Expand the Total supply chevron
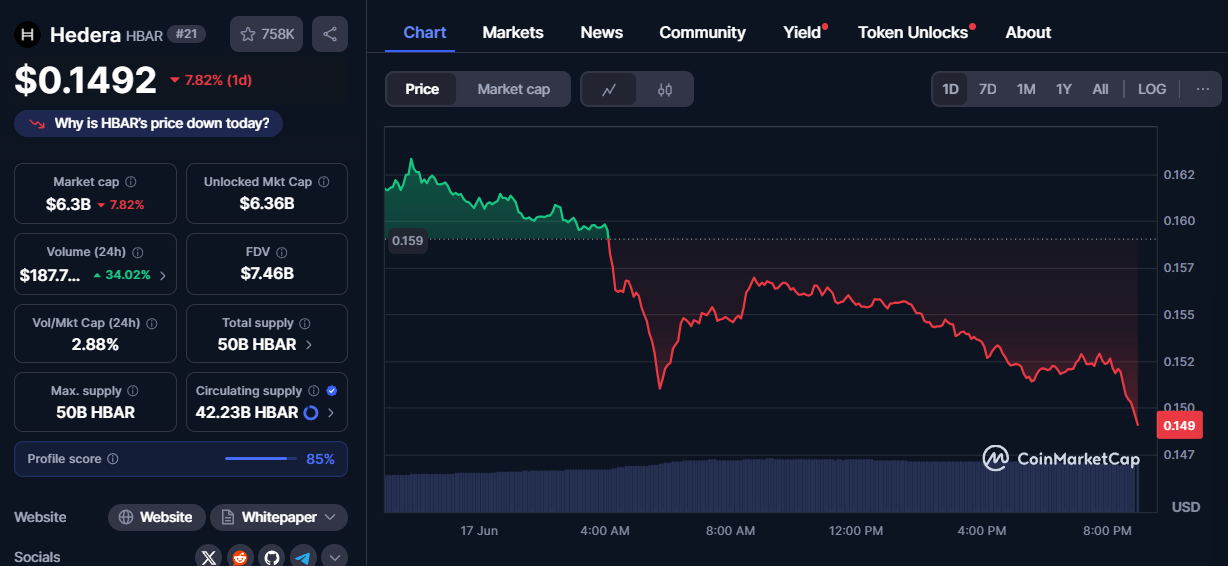This screenshot has height=566, width=1228. click(308, 344)
